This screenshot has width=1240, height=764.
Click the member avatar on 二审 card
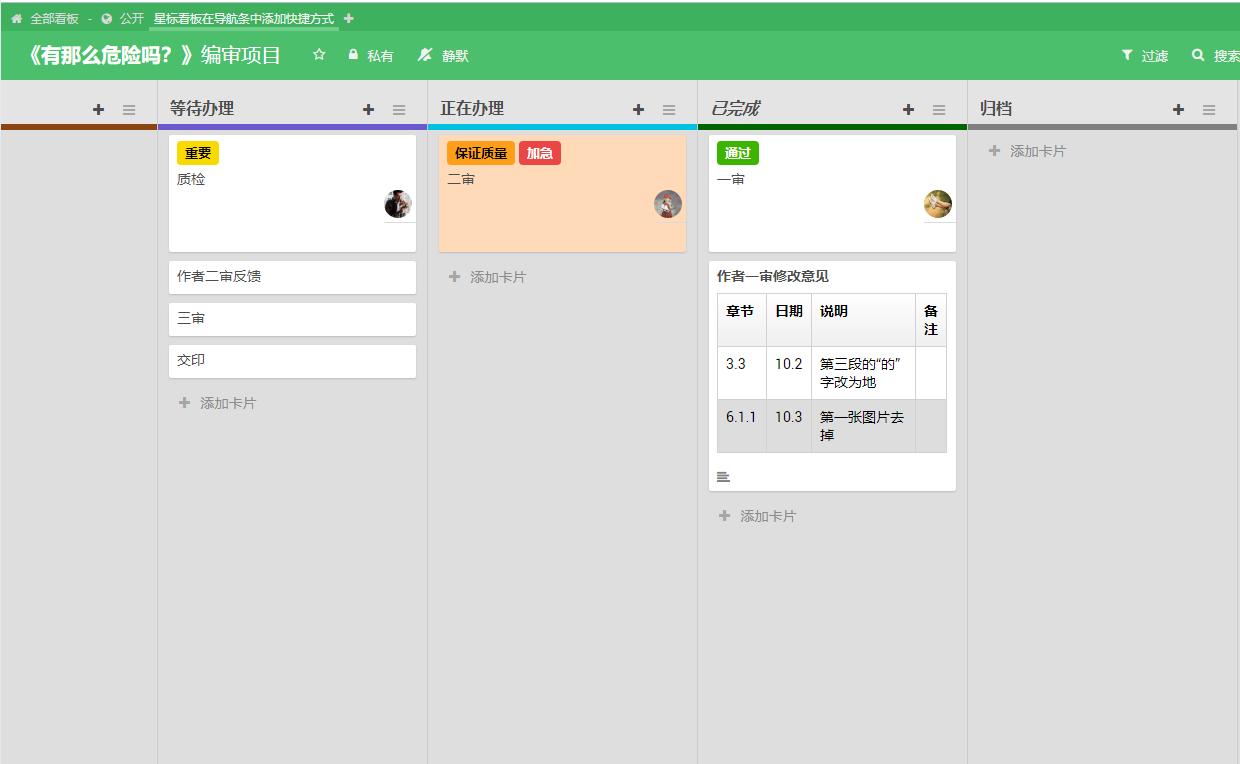click(x=668, y=204)
